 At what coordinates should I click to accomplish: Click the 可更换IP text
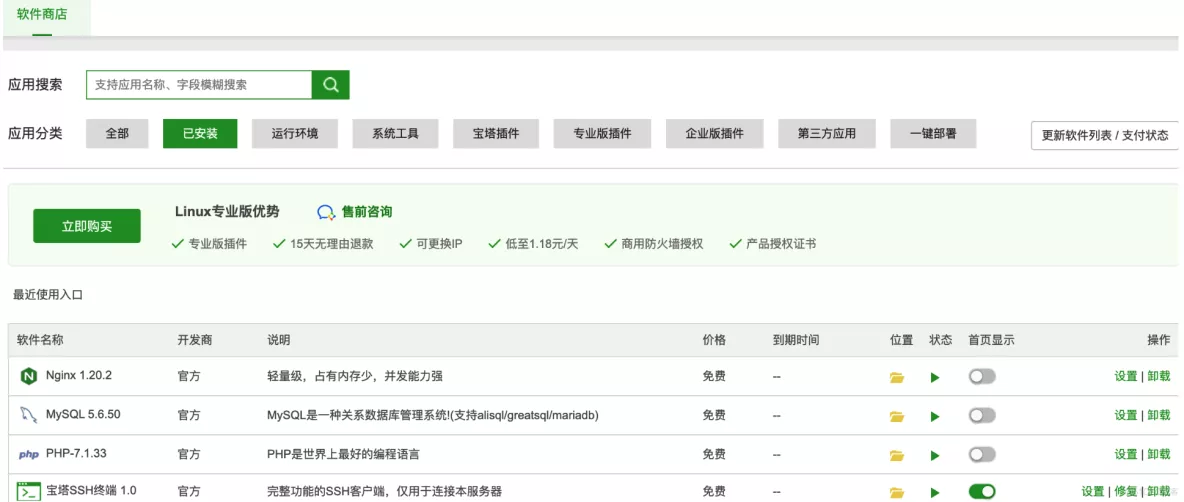point(439,245)
